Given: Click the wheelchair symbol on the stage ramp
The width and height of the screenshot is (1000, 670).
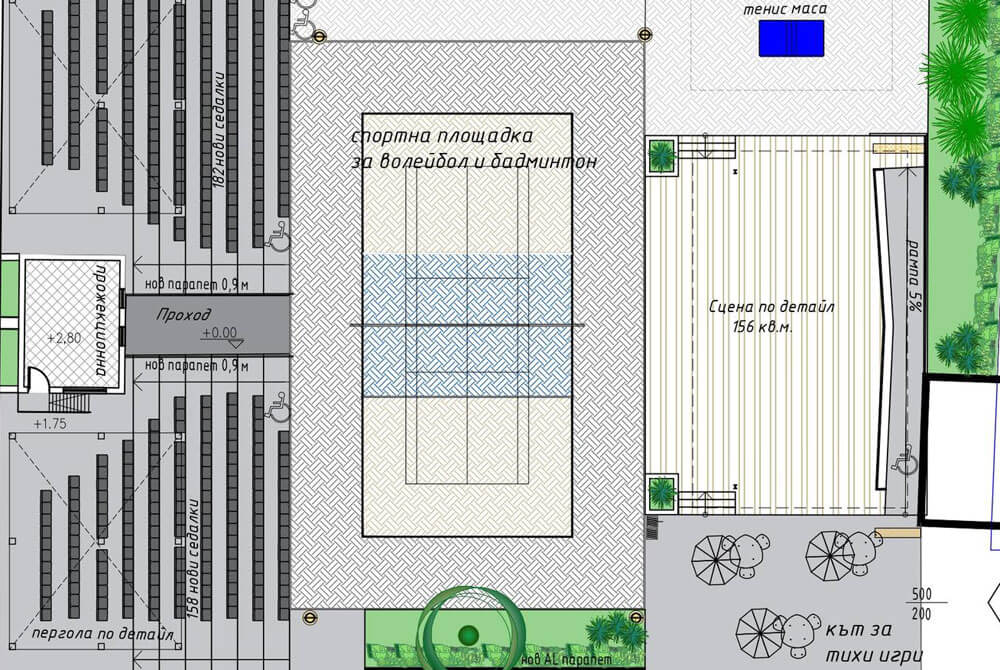Looking at the screenshot, I should point(904,457).
